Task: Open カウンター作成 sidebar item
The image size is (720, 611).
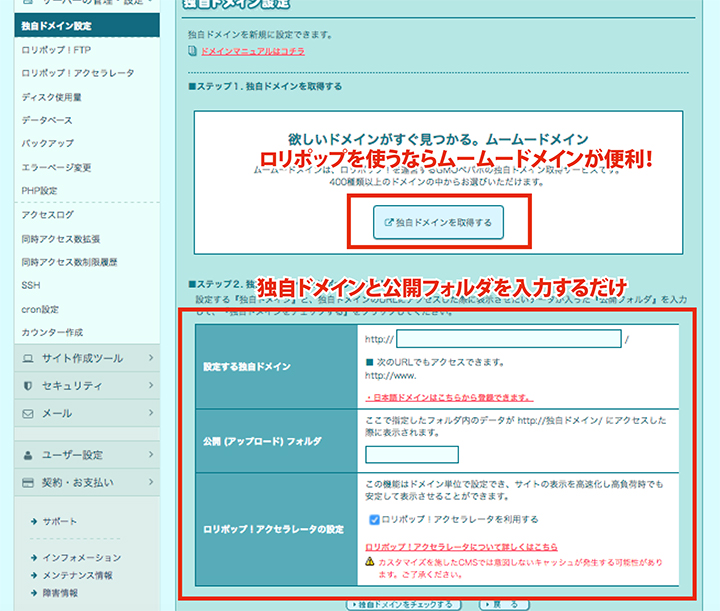Action: coord(52,332)
